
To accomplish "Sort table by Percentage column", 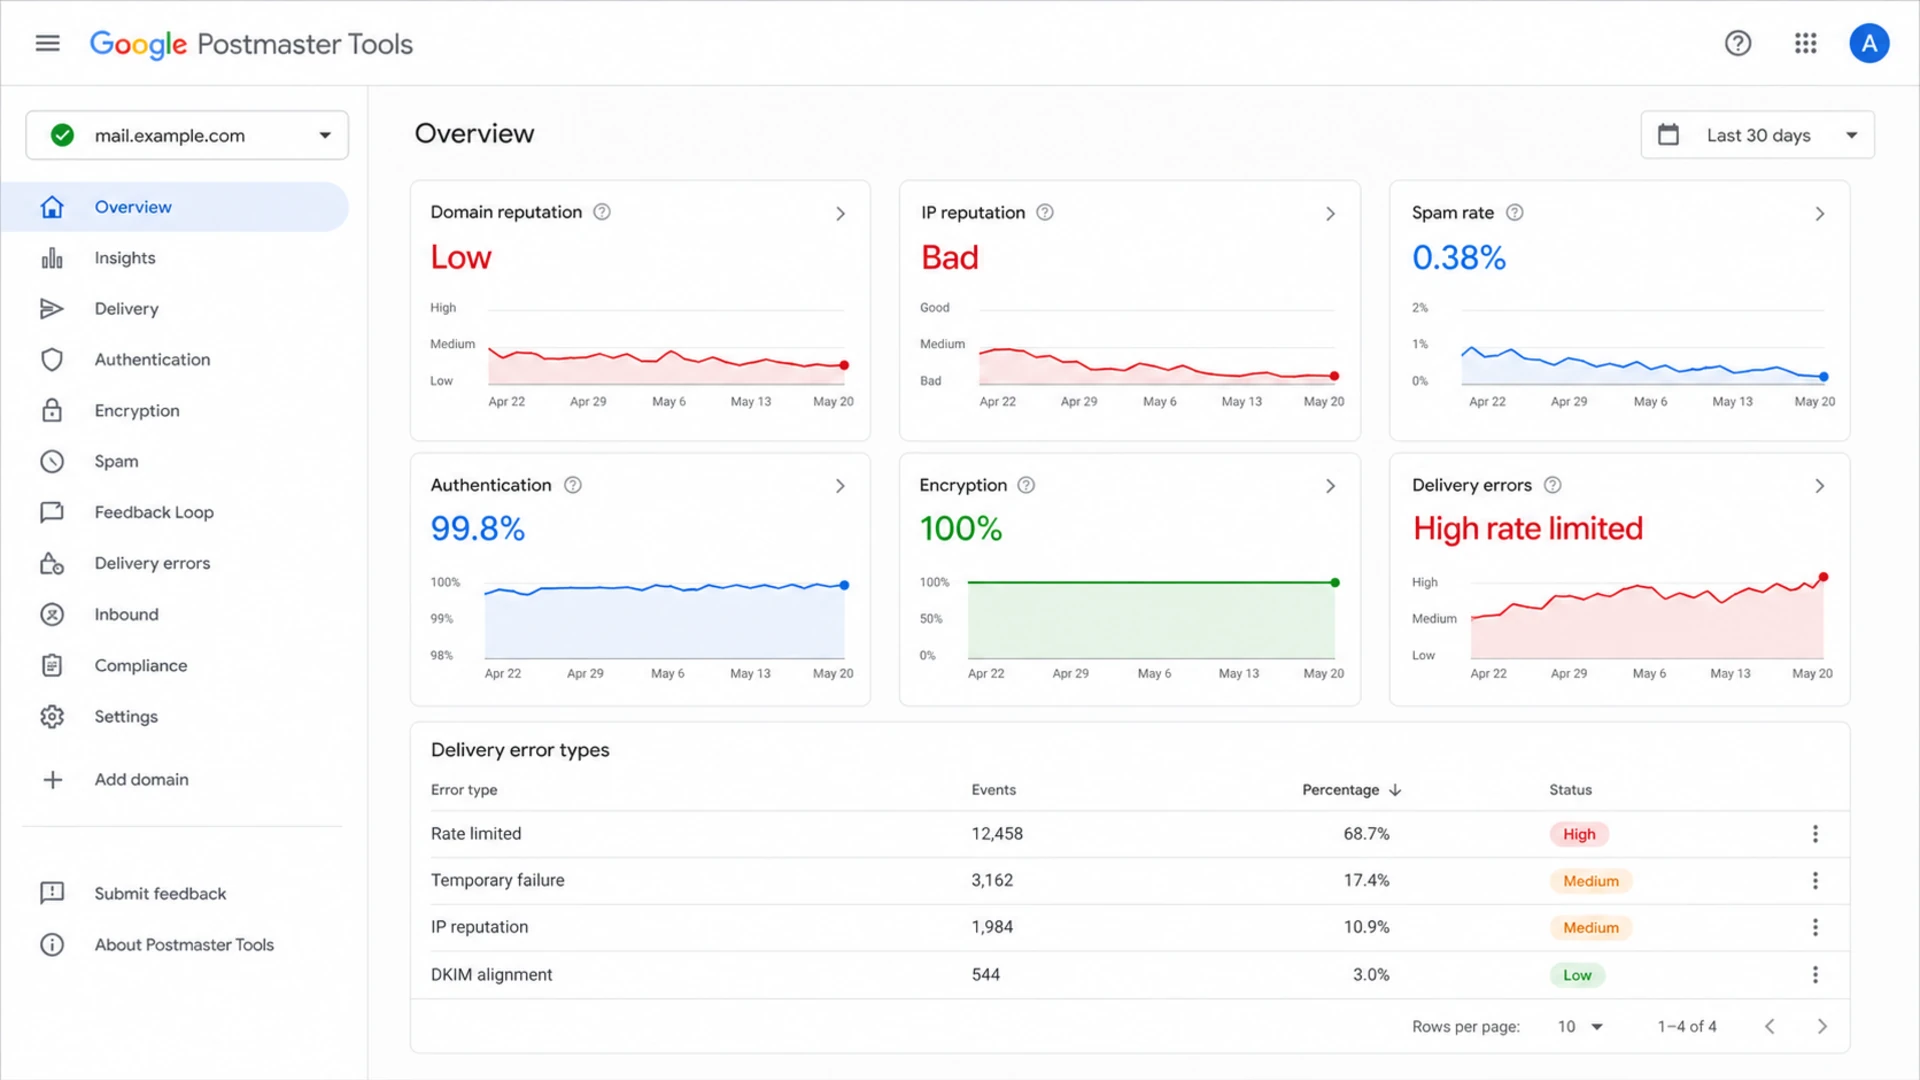I will pos(1351,790).
